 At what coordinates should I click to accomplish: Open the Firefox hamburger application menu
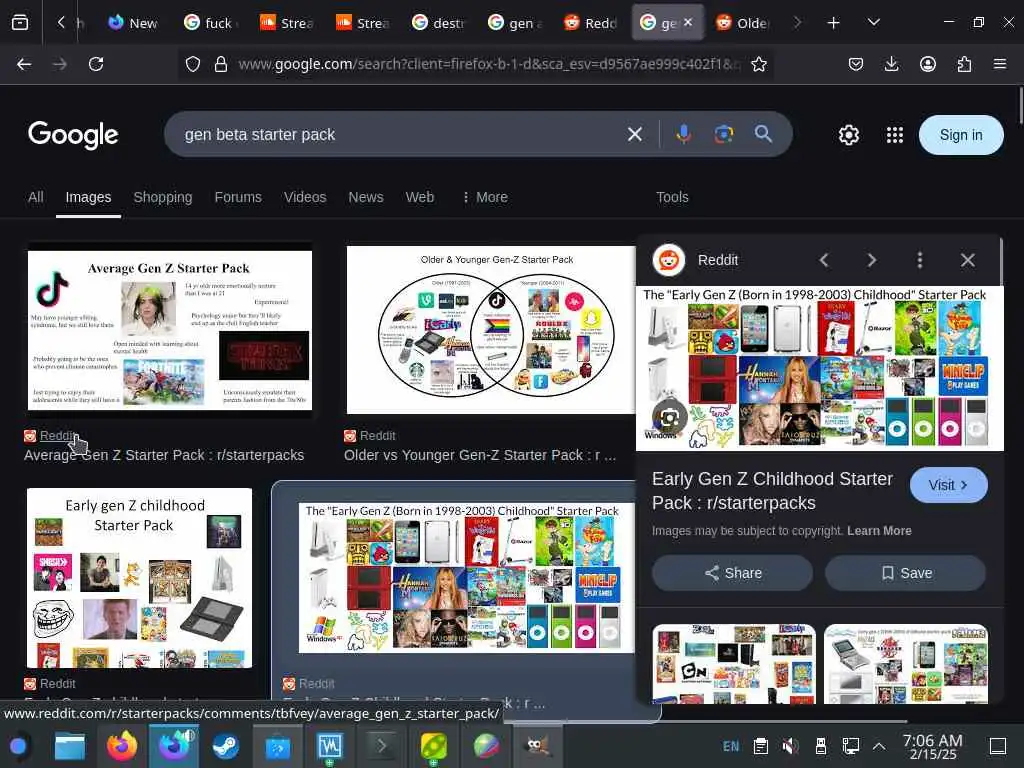tap(1000, 64)
